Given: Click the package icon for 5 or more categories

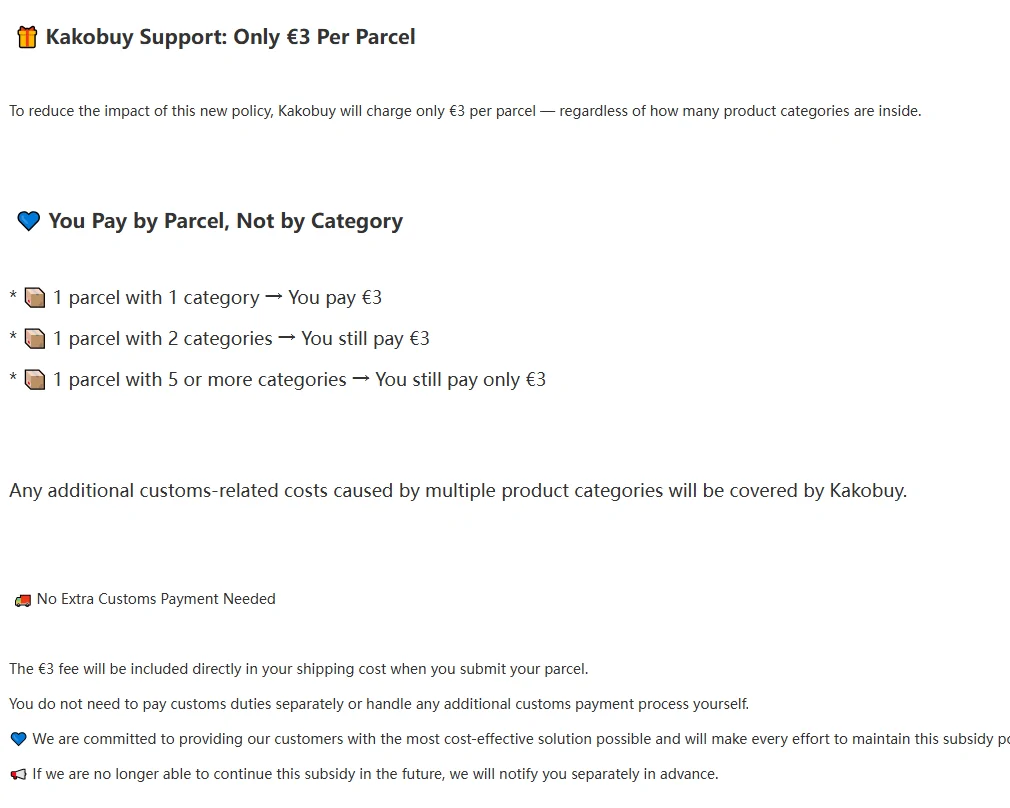Looking at the screenshot, I should tap(35, 380).
